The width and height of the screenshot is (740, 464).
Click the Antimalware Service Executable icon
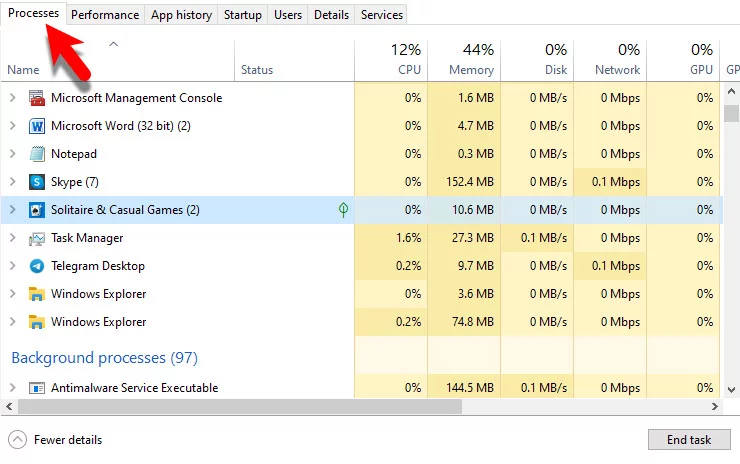[37, 388]
